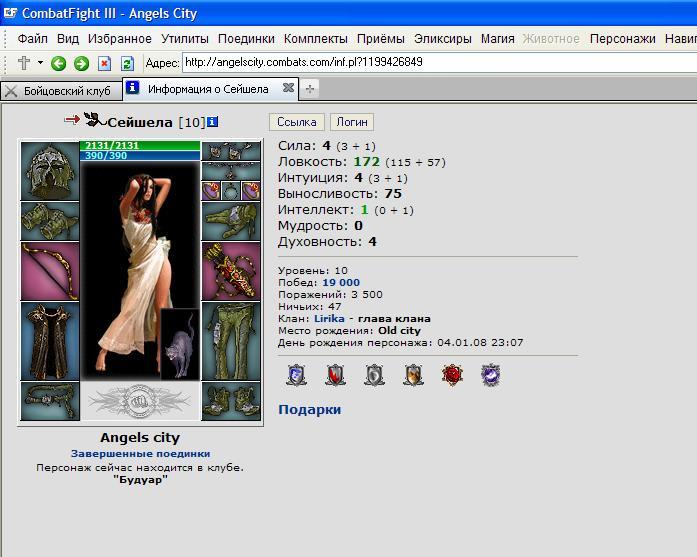Click the green gloves slot
This screenshot has width=697, height=557.
pos(231,221)
